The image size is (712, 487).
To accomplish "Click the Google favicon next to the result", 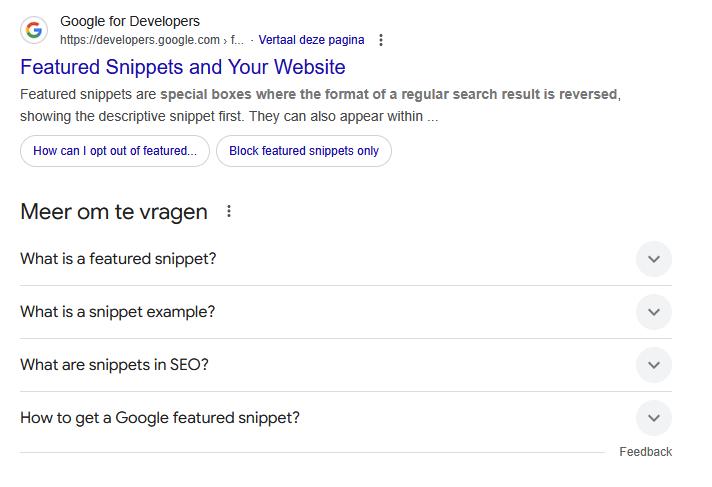I will [34, 30].
